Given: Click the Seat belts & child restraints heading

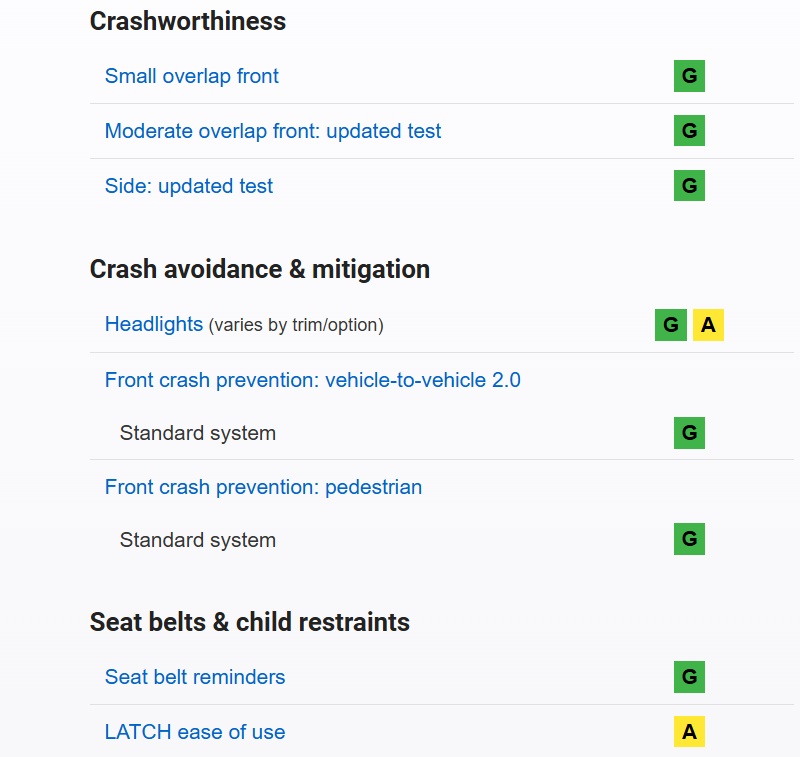Looking at the screenshot, I should [250, 622].
